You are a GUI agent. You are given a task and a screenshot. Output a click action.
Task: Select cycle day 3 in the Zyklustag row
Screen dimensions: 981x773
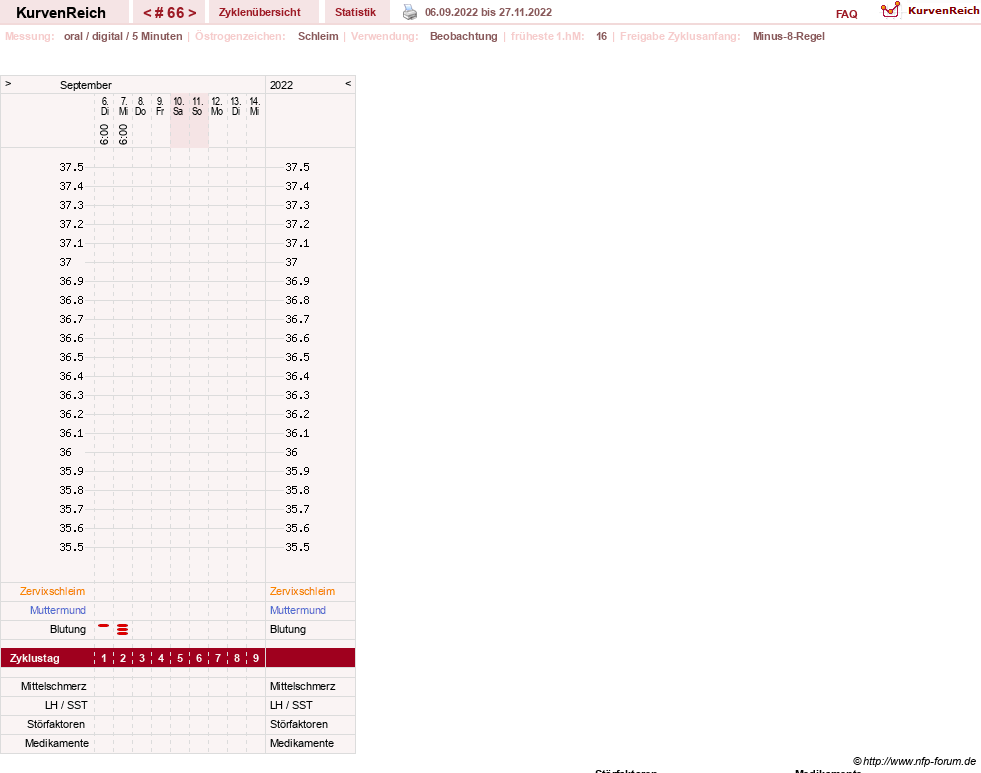tap(142, 658)
